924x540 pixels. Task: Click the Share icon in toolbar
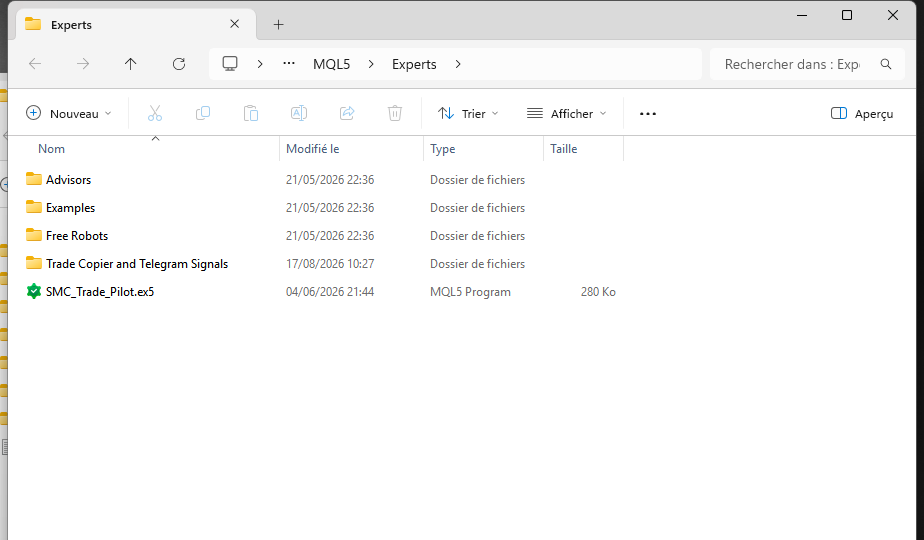(347, 113)
